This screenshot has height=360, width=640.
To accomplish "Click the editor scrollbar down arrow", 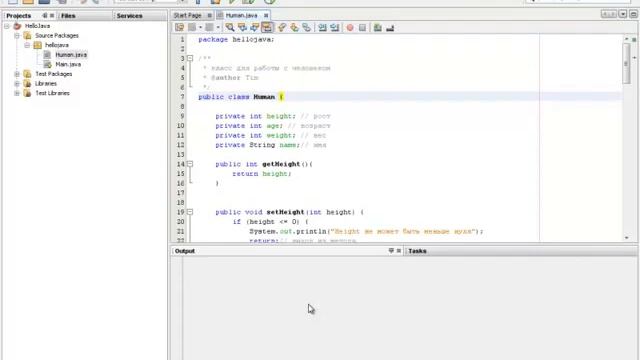I will (627, 238).
